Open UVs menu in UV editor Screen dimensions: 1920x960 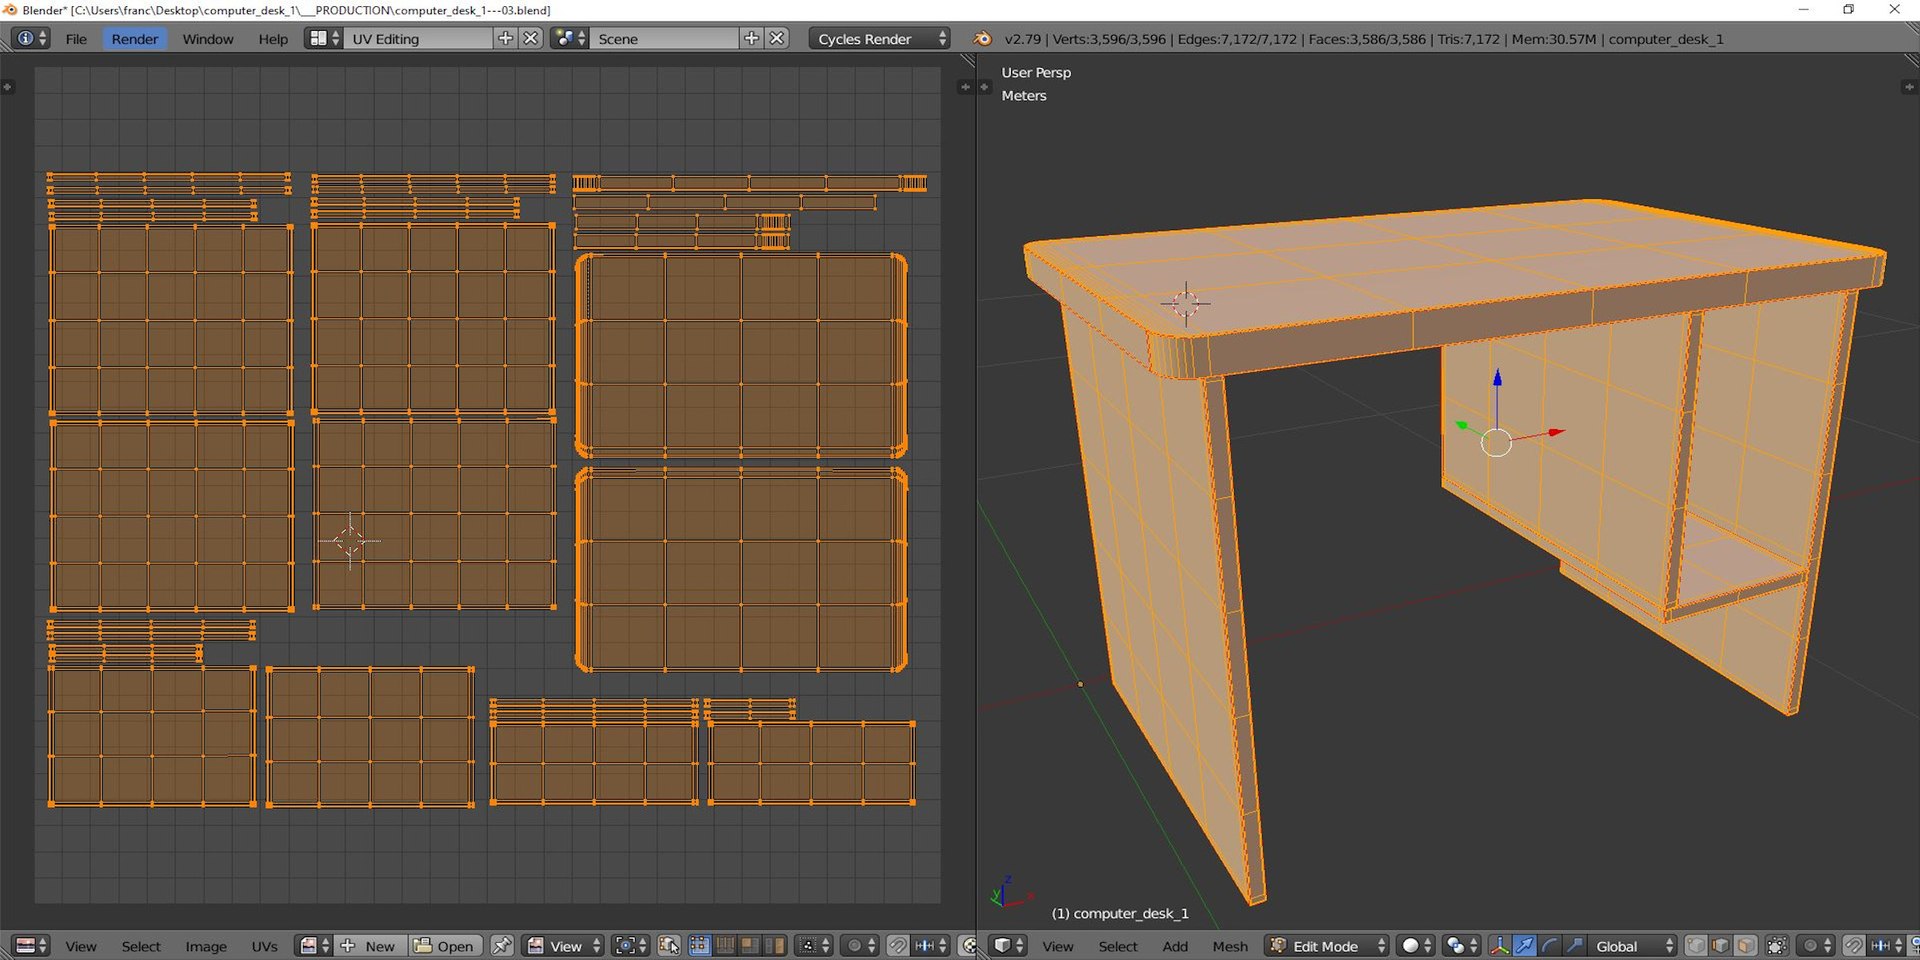[264, 946]
